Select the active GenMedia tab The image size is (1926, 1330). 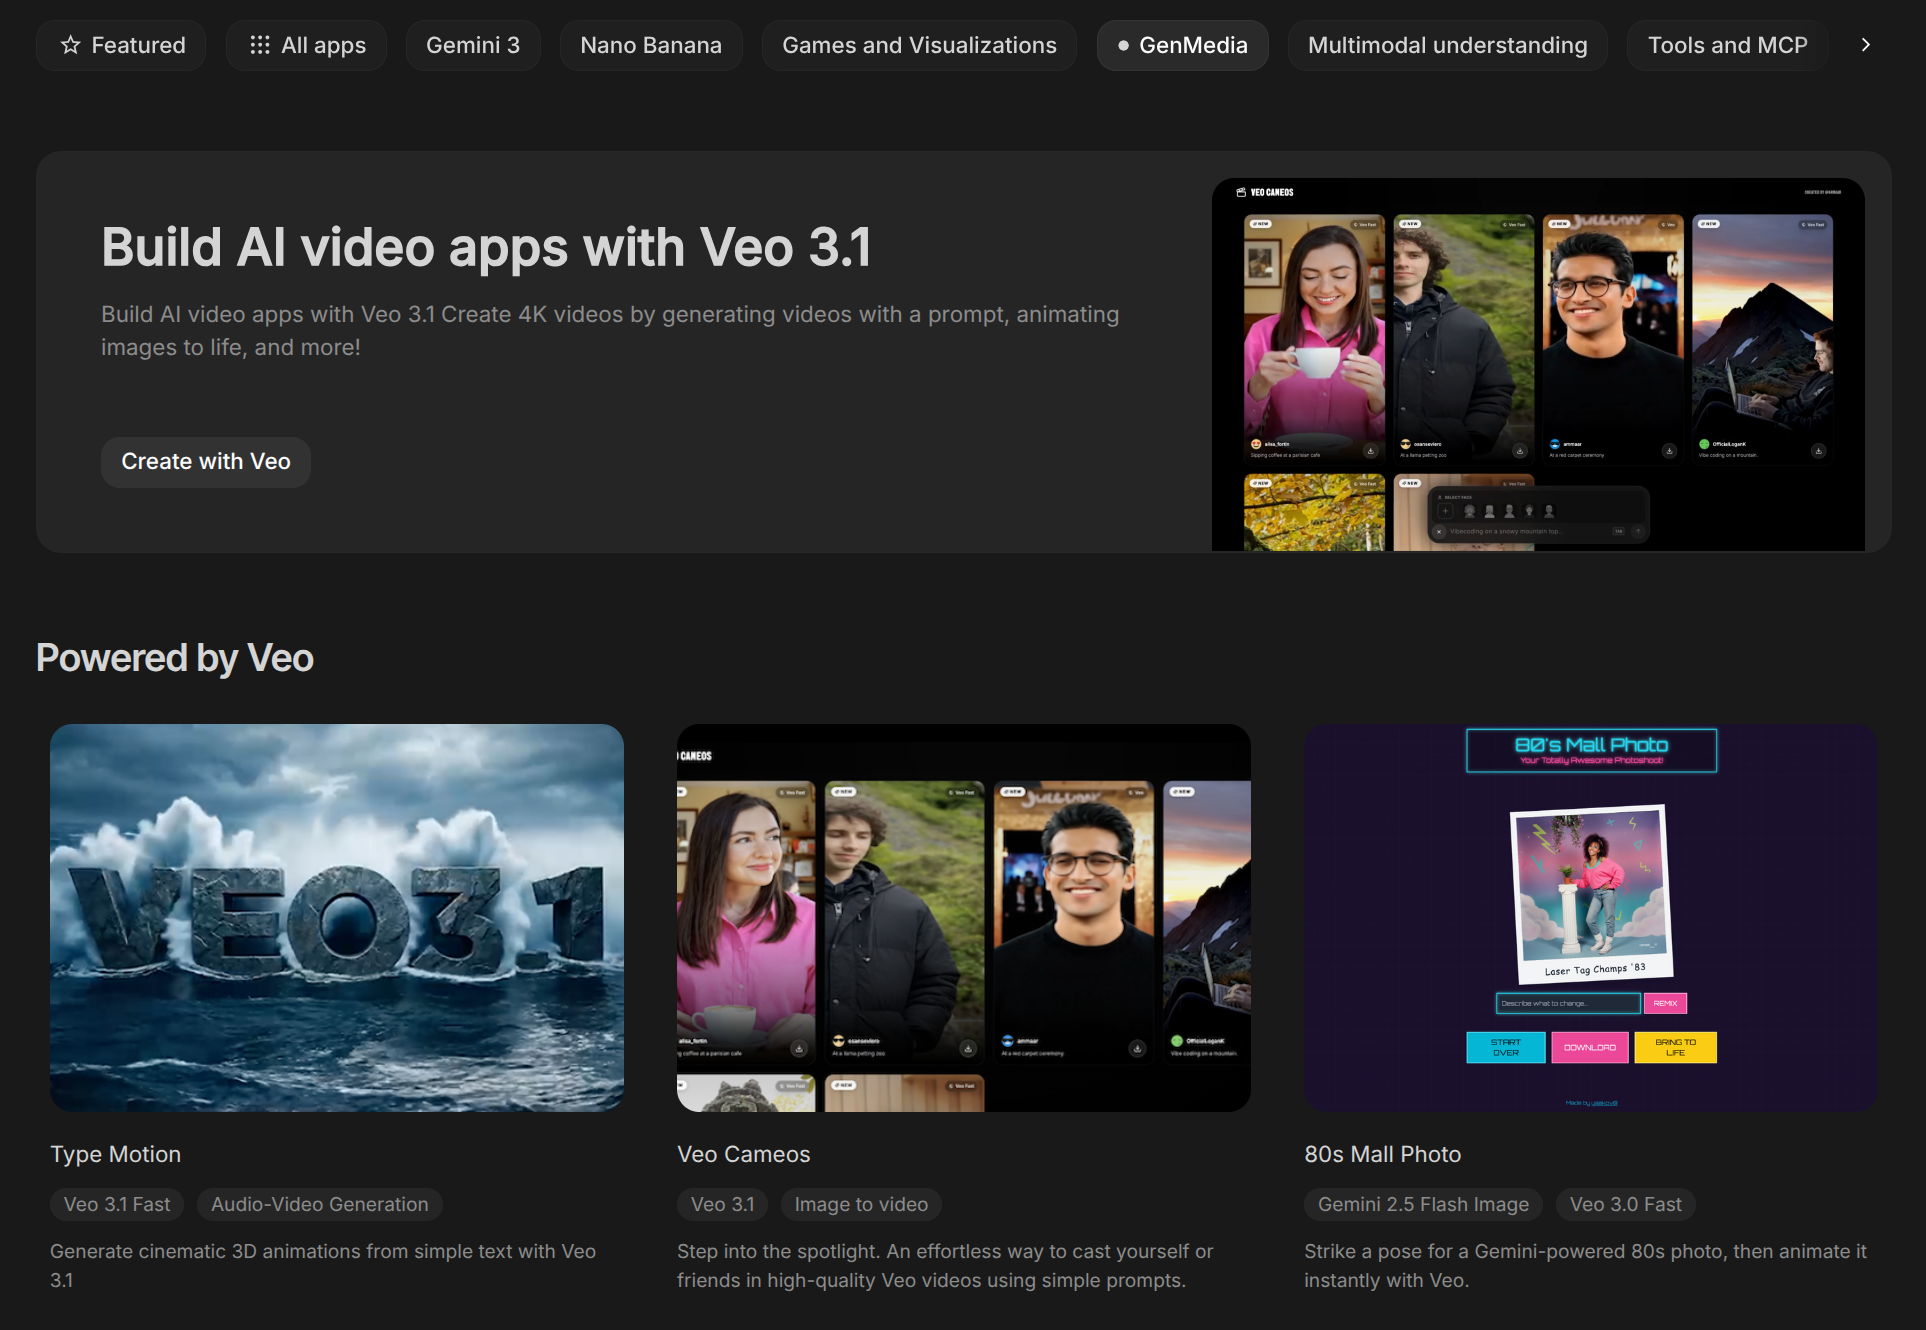click(x=1182, y=45)
